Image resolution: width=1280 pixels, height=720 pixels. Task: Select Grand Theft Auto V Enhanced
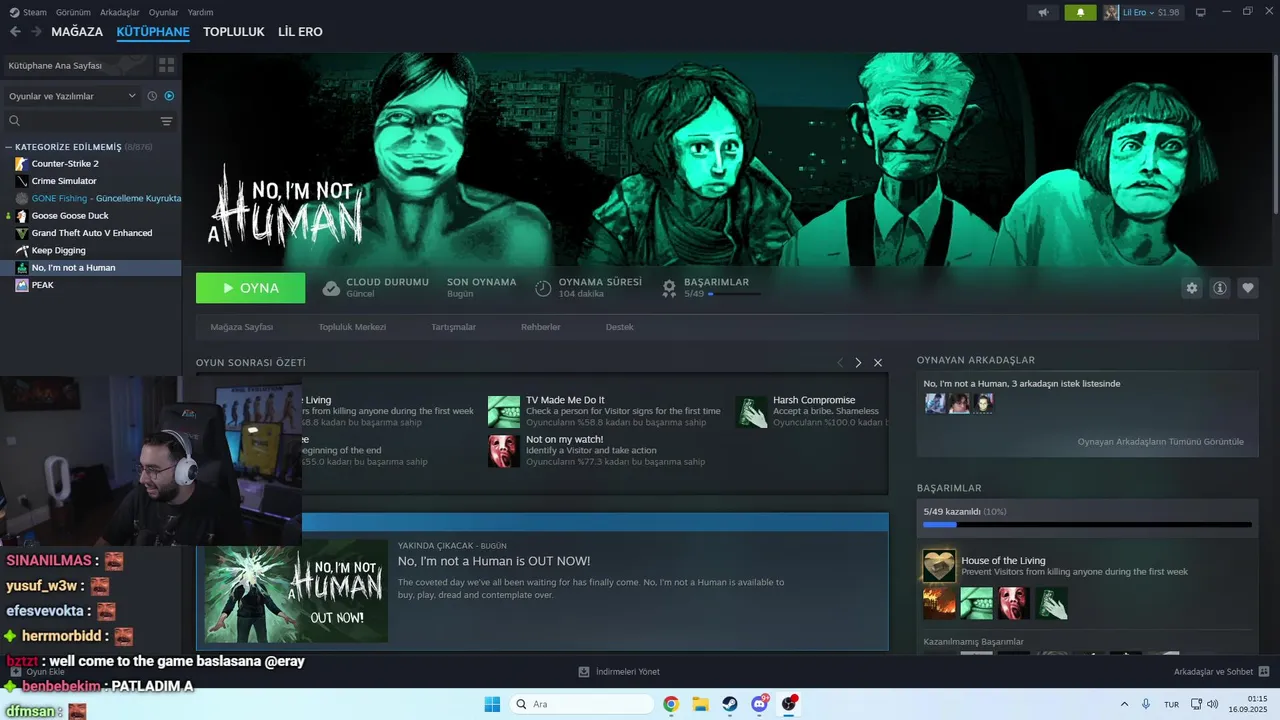pyautogui.click(x=90, y=233)
